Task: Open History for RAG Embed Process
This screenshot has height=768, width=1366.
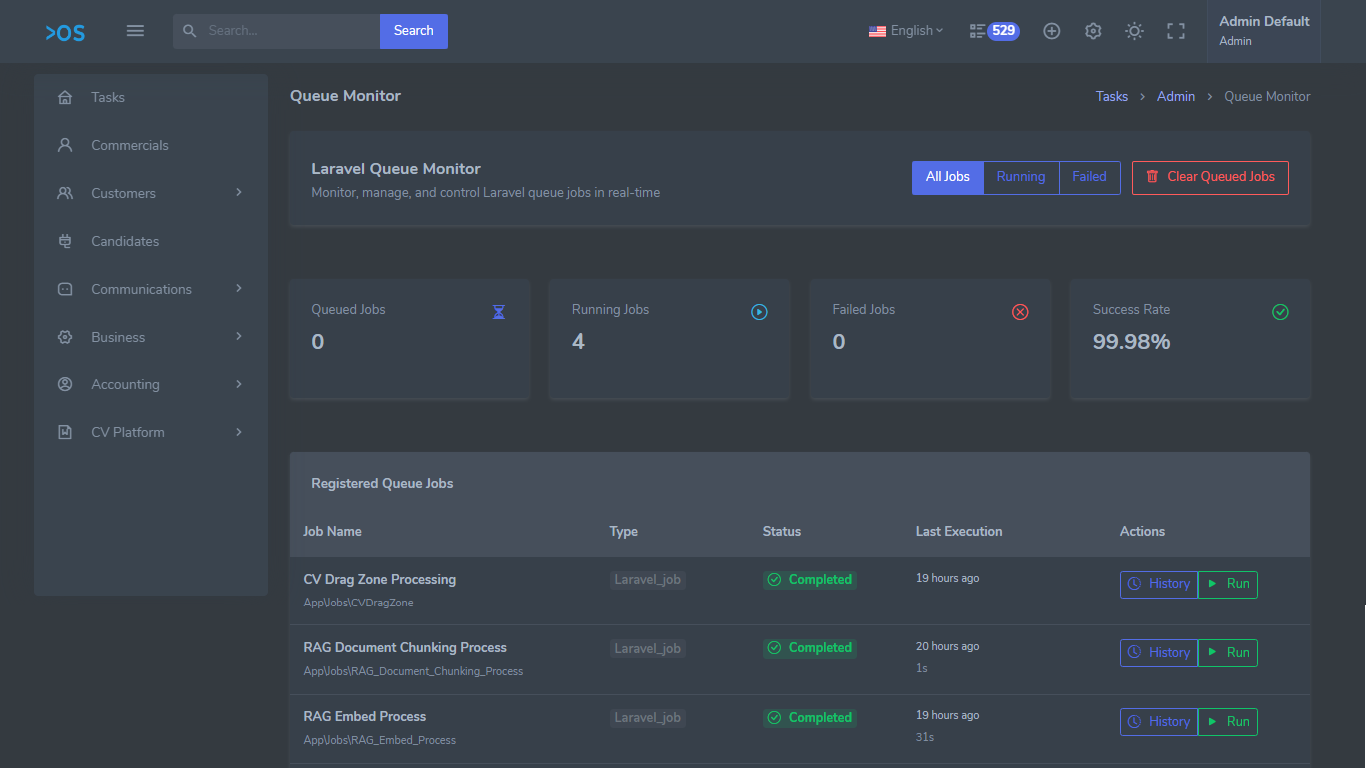Action: coord(1159,722)
